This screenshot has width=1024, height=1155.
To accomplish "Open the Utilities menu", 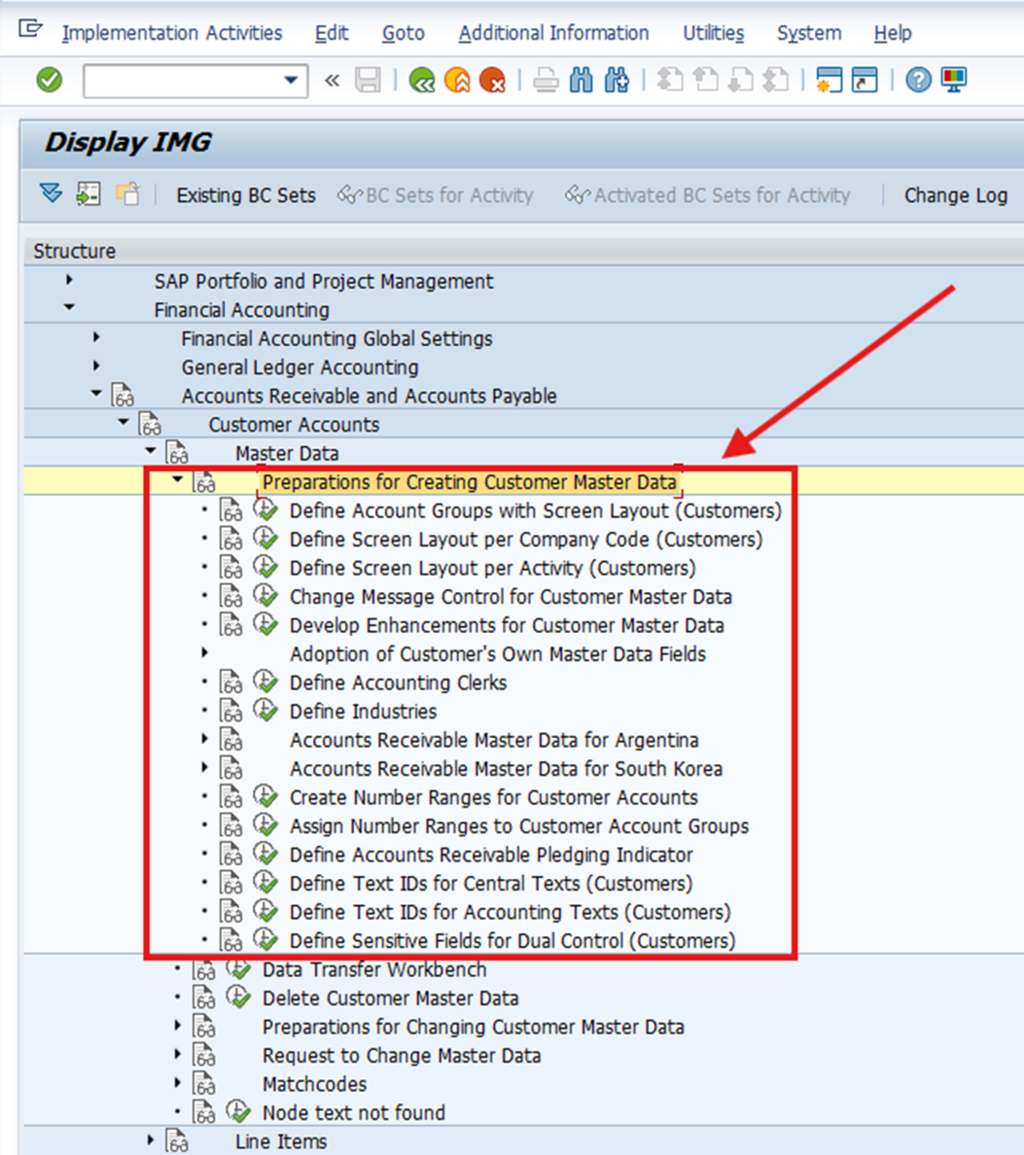I will point(713,33).
